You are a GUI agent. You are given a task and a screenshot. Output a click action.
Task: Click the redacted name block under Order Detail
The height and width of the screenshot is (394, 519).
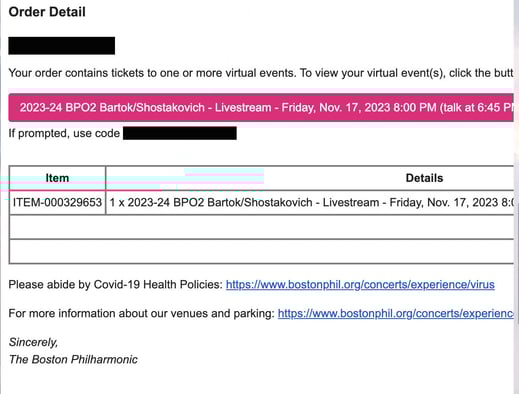(62, 46)
